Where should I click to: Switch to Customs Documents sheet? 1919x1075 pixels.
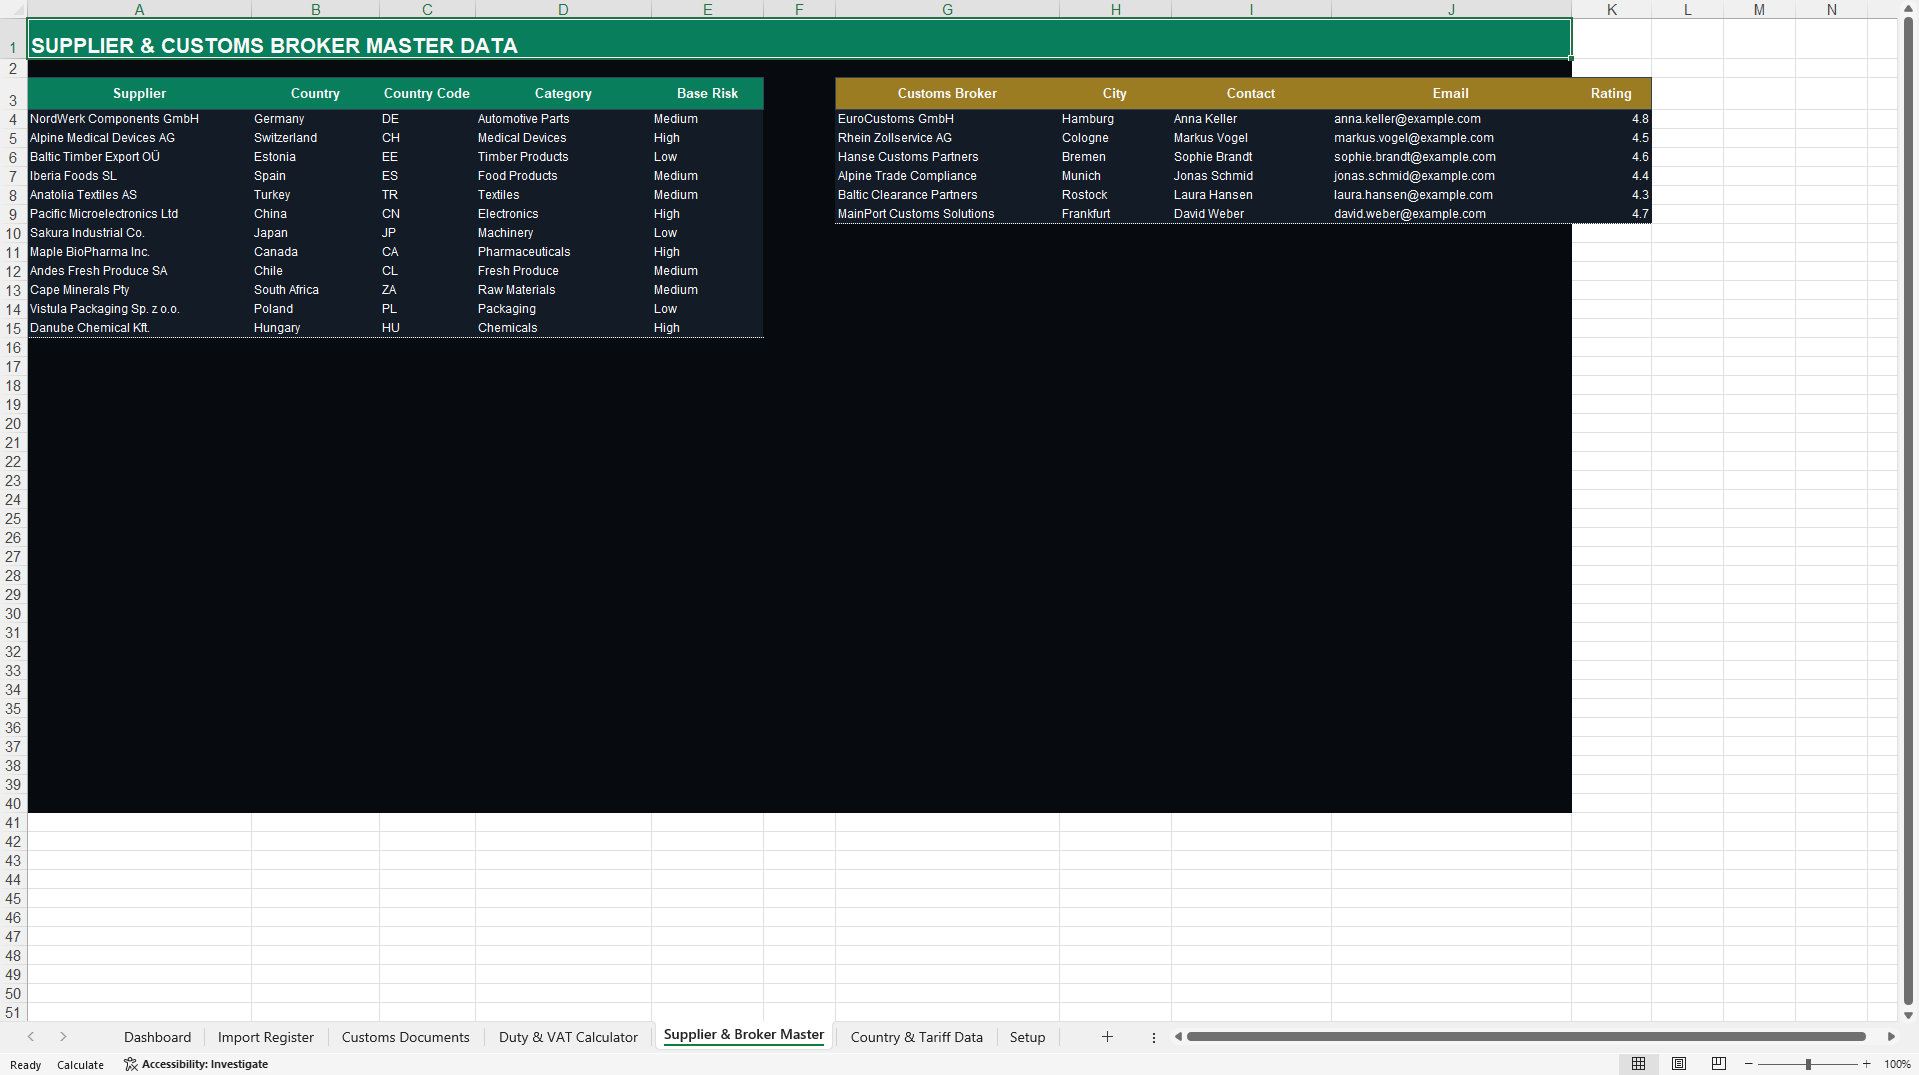click(x=405, y=1037)
